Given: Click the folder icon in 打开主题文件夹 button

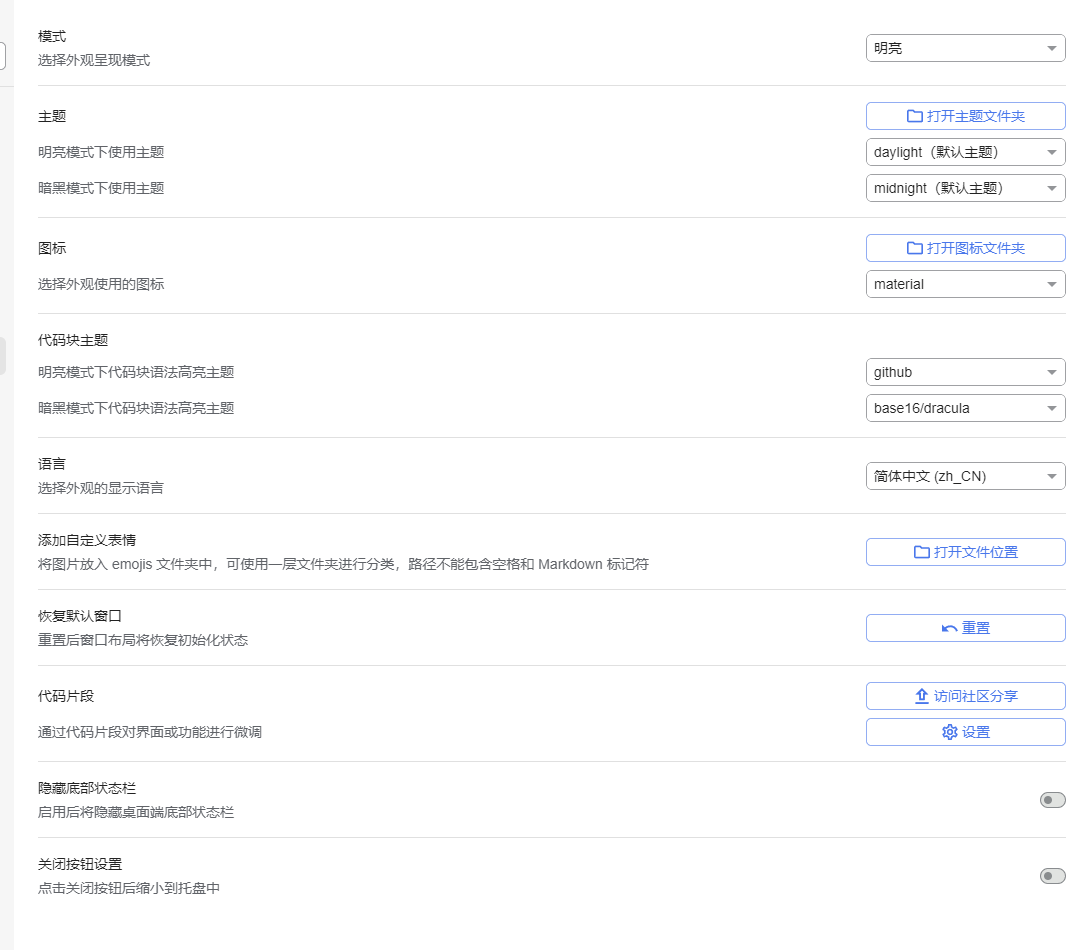Looking at the screenshot, I should [914, 116].
